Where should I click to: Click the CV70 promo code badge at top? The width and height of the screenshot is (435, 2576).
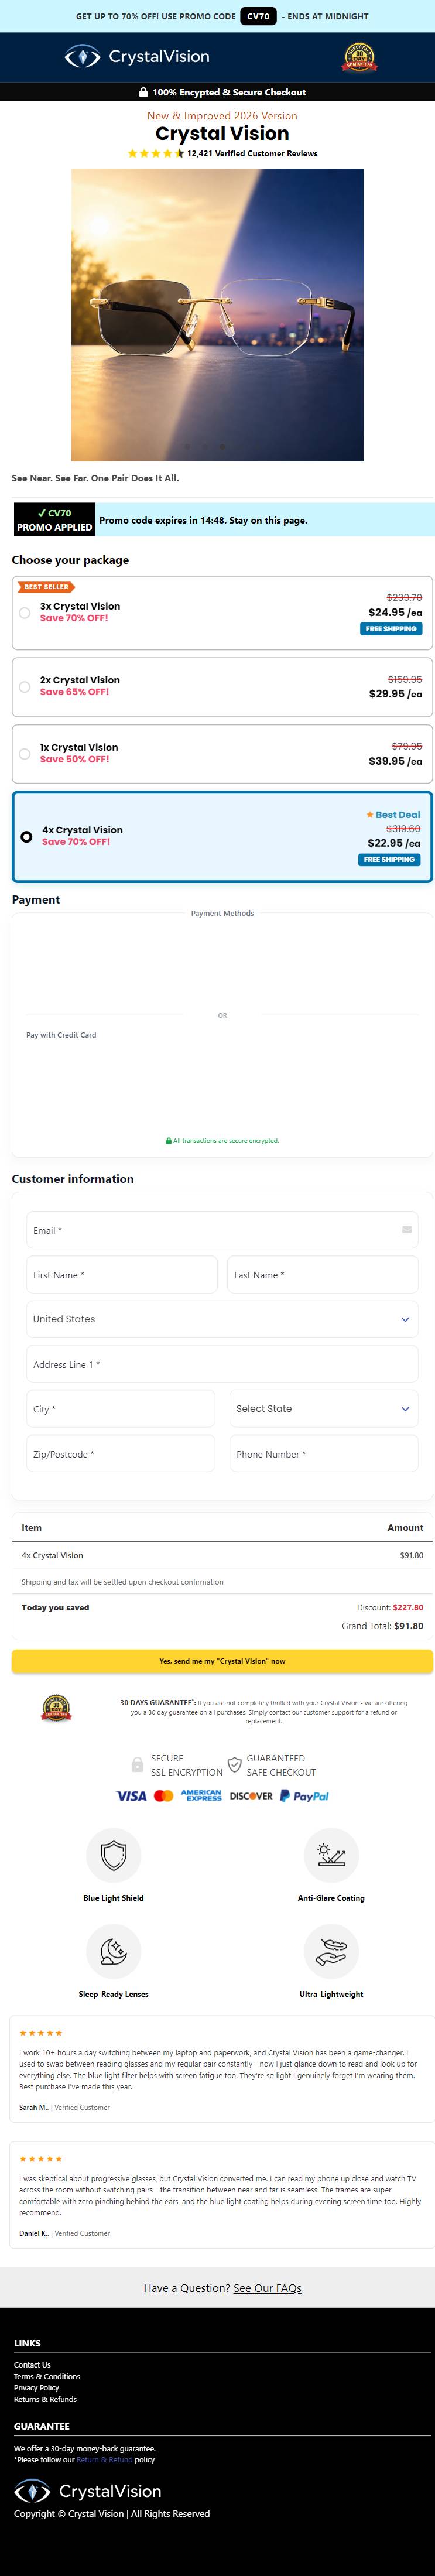pyautogui.click(x=258, y=16)
